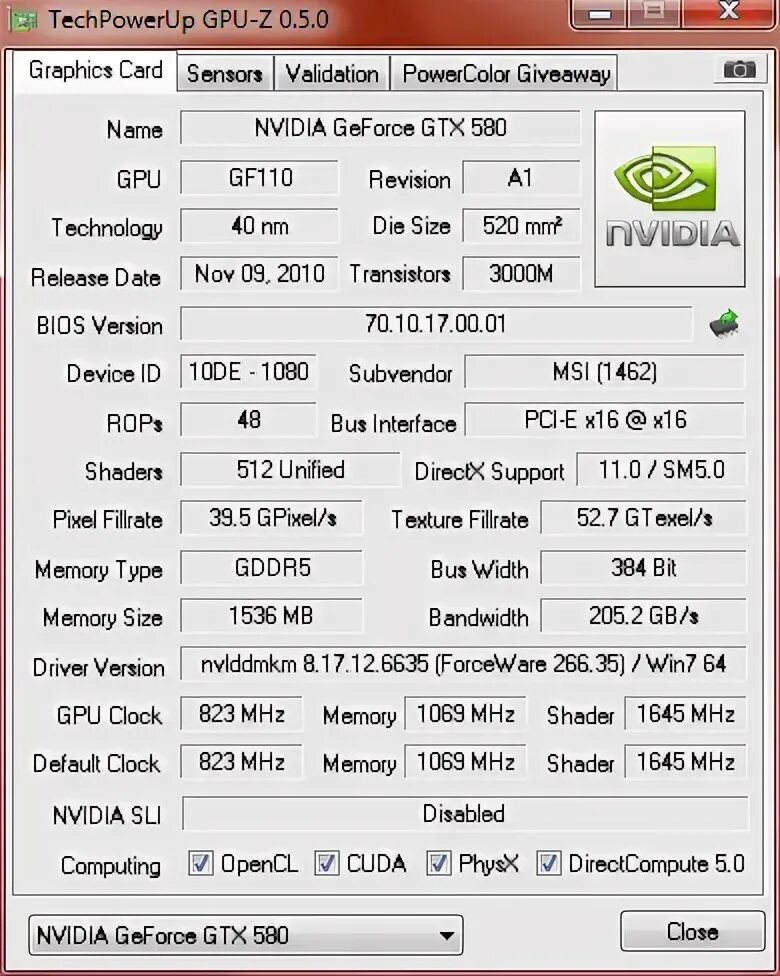Click the Close button

click(x=692, y=931)
